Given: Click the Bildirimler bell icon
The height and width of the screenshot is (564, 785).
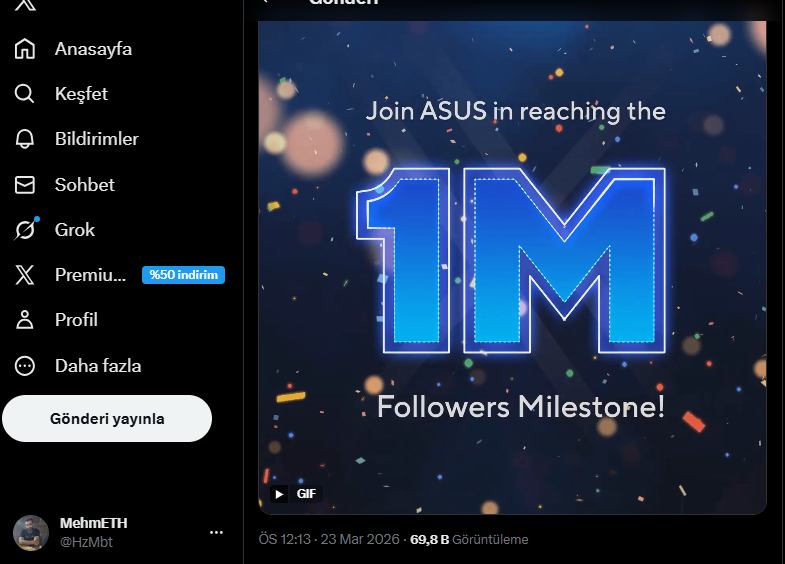Looking at the screenshot, I should [x=25, y=139].
